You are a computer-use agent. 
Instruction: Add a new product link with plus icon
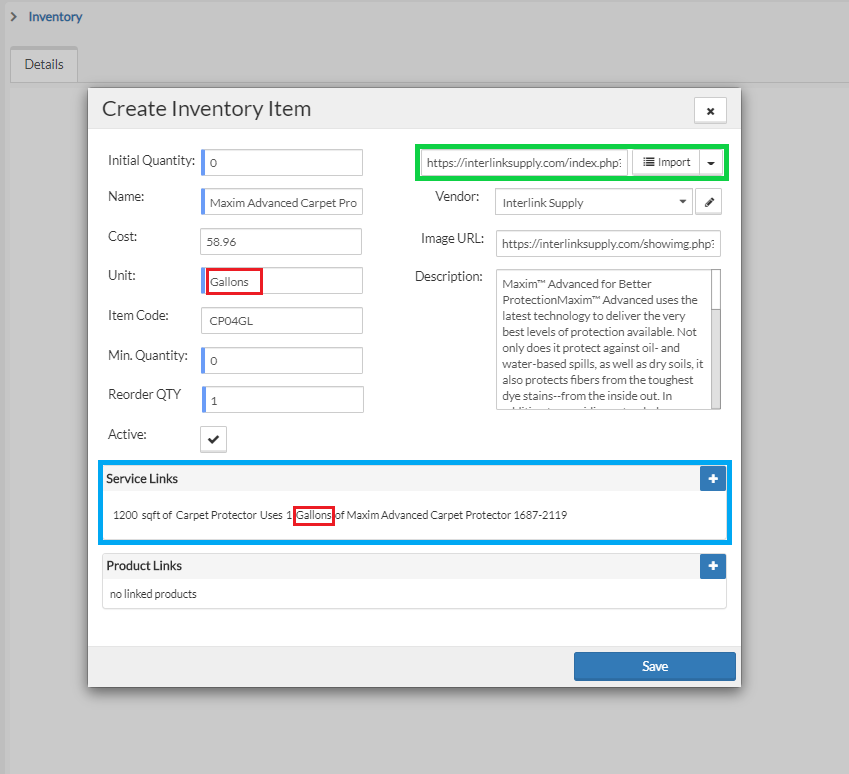[x=712, y=566]
